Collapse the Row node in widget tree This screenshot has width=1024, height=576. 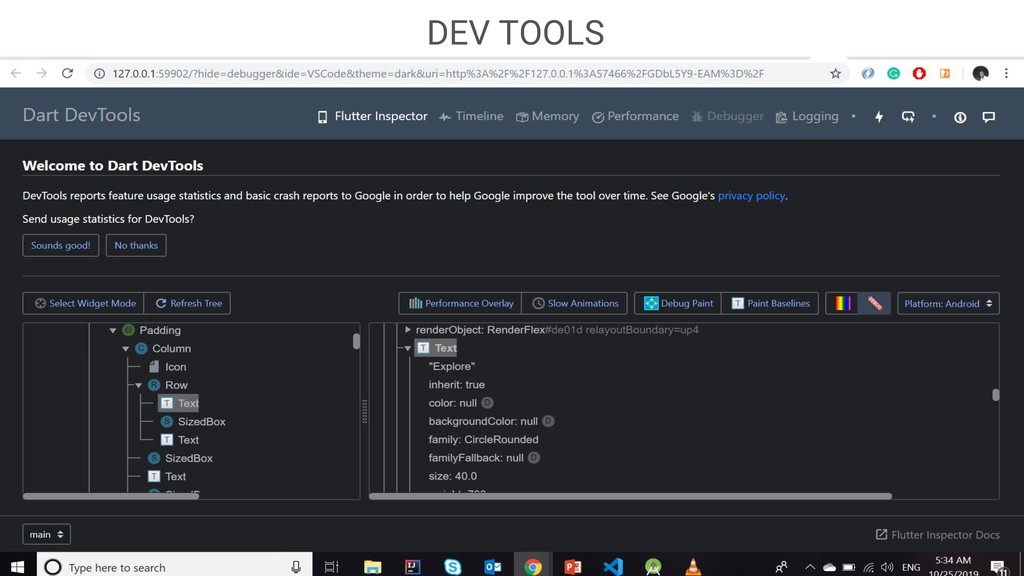point(139,385)
